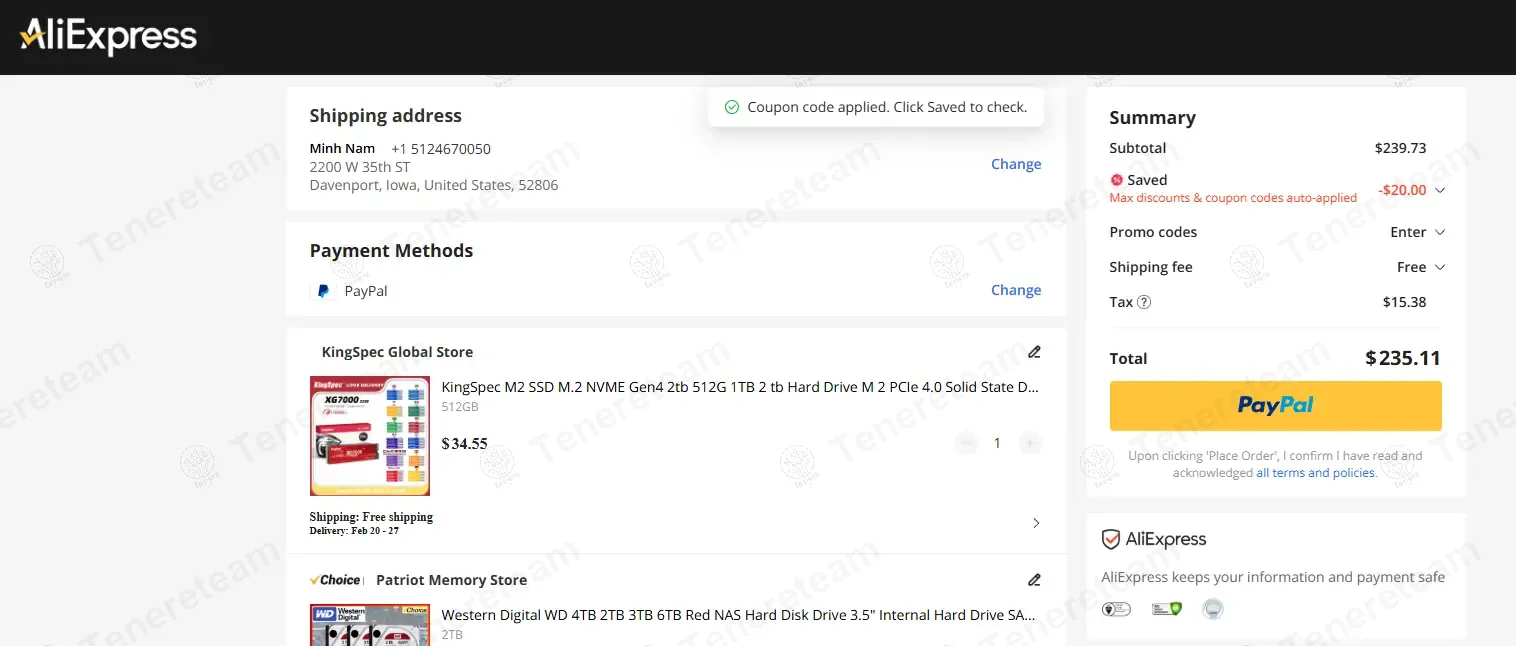Click the green shield security badge icon
Image resolution: width=1516 pixels, height=646 pixels.
(x=1166, y=608)
